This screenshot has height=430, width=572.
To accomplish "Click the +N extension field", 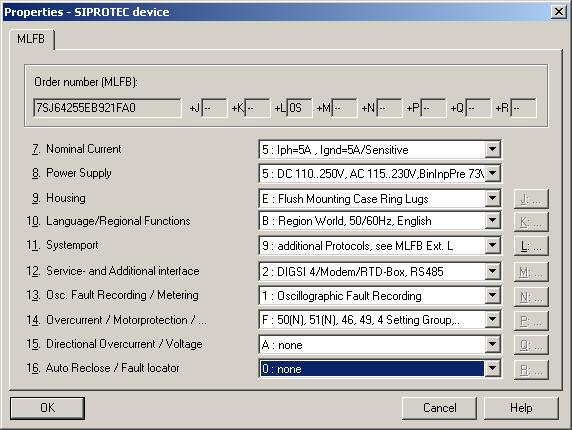I will click(389, 108).
